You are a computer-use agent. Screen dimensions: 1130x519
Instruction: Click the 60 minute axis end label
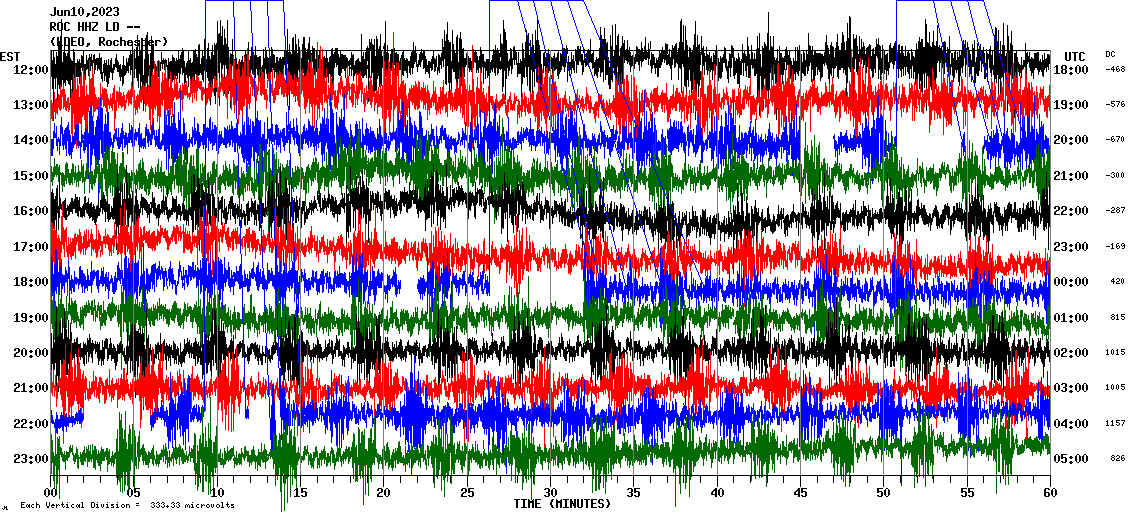tap(1049, 492)
